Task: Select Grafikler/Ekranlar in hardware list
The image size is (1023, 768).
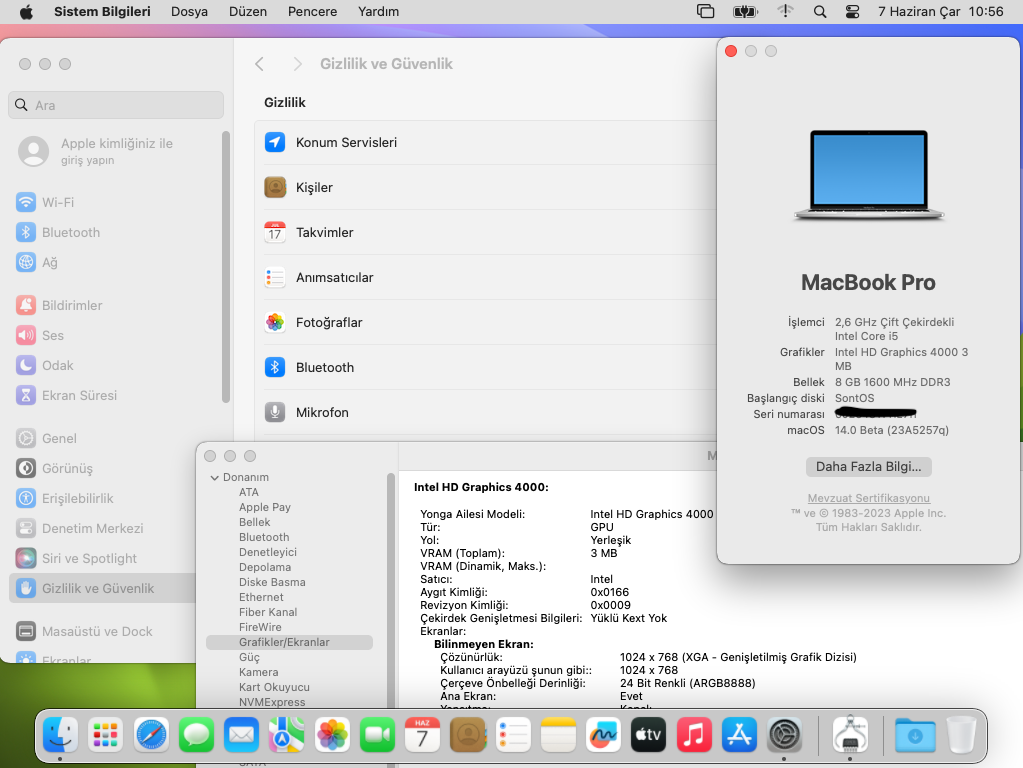Action: point(284,642)
